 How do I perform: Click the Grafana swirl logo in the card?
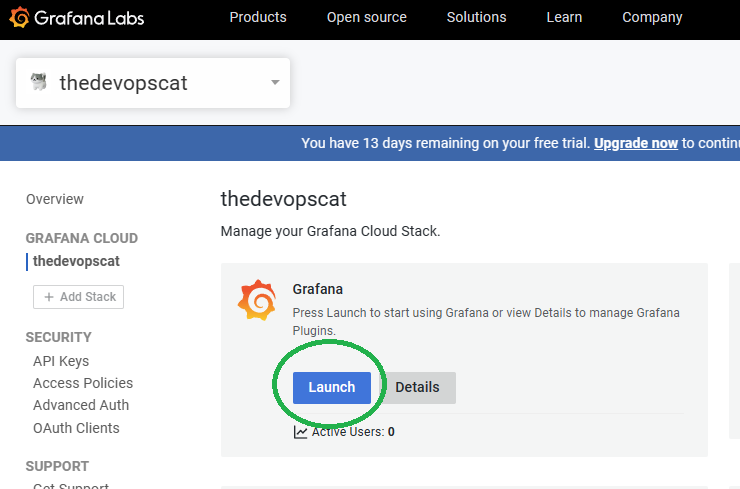pyautogui.click(x=257, y=300)
